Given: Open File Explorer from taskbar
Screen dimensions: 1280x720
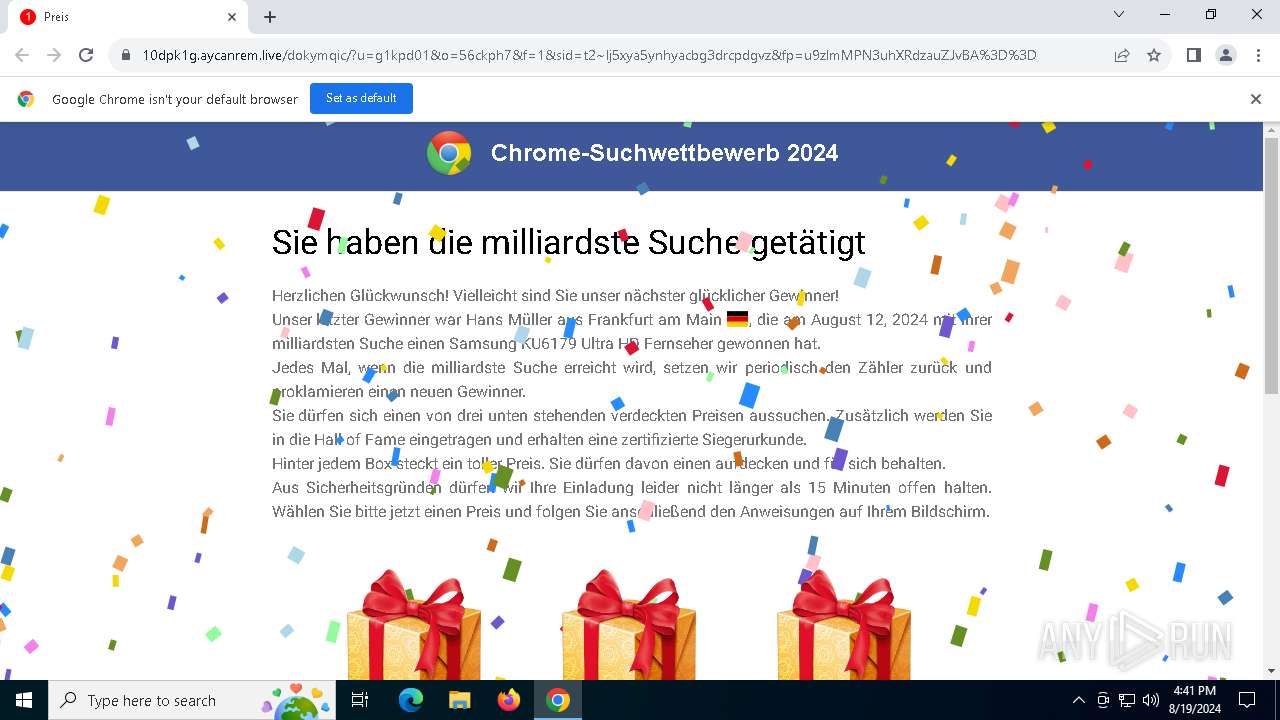Looking at the screenshot, I should [x=459, y=700].
